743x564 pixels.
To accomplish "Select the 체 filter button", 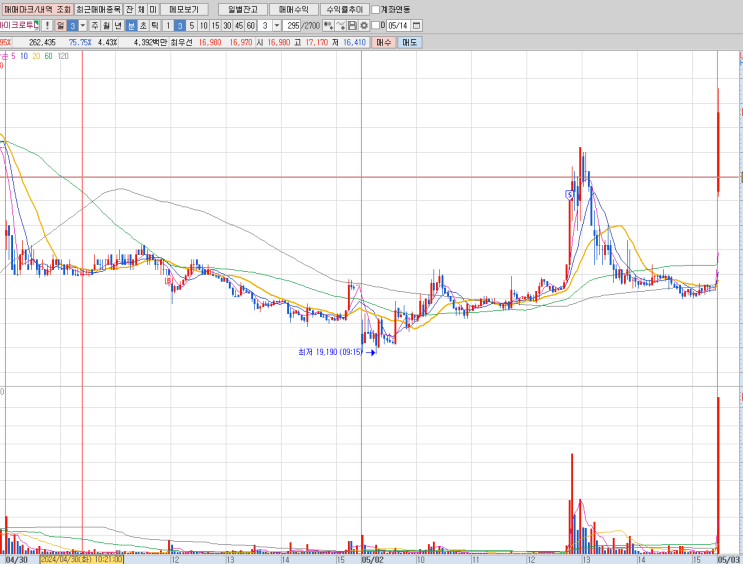I will 141,9.
